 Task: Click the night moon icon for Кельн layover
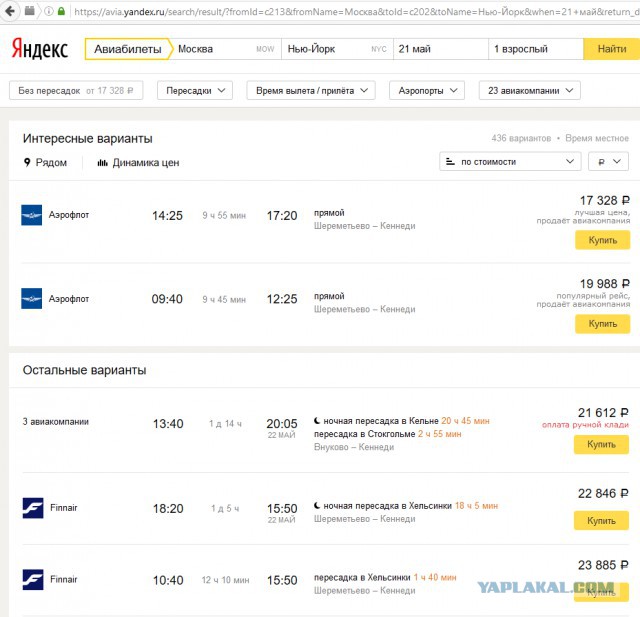[317, 420]
